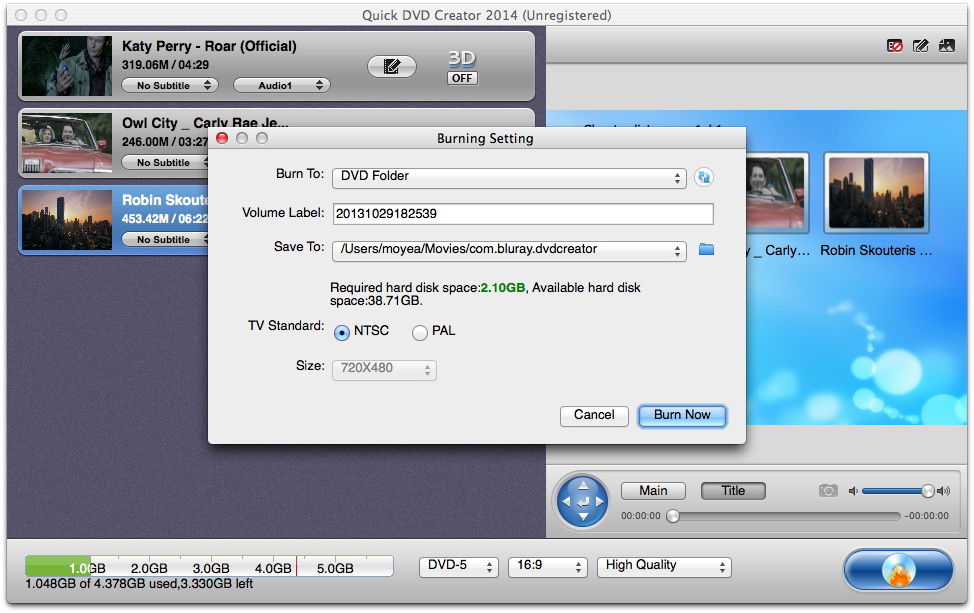The height and width of the screenshot is (613, 974).
Task: Click the low-volume speaker icon
Action: tap(853, 491)
